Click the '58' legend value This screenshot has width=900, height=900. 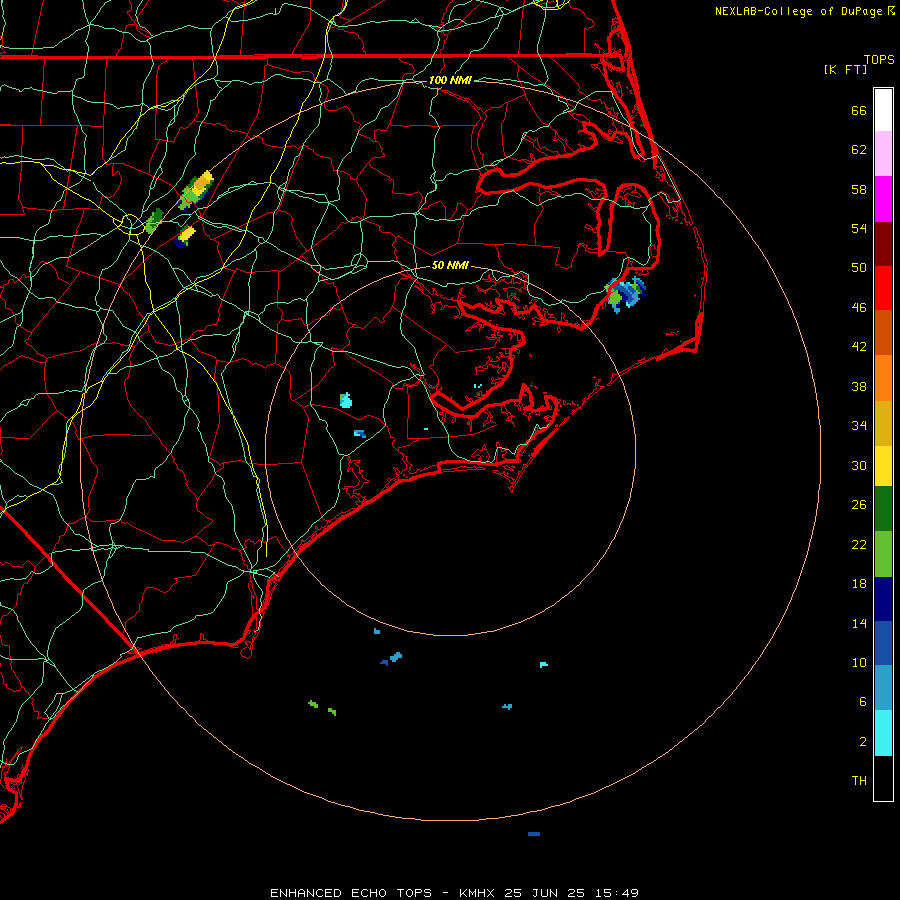pos(859,189)
